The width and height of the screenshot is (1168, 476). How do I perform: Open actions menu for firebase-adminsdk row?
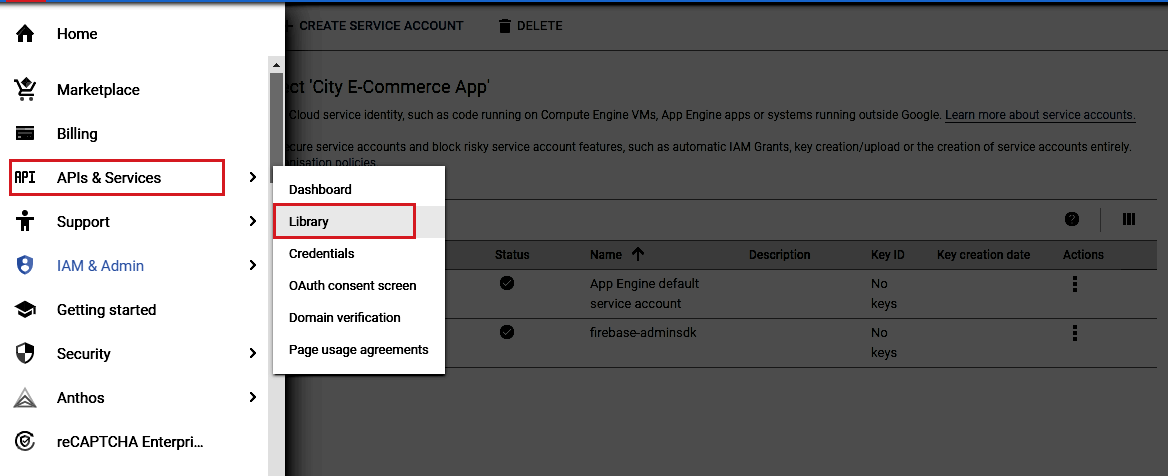point(1074,332)
